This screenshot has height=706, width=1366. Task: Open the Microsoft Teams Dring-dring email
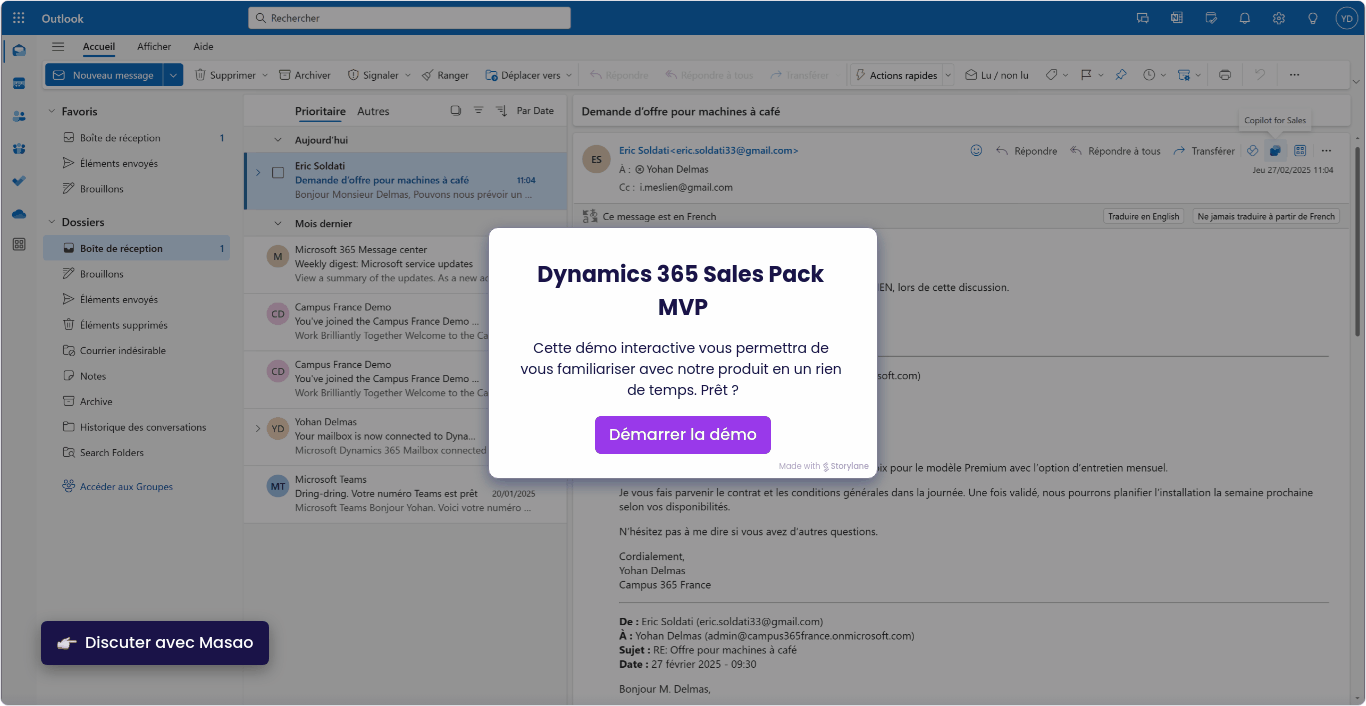[x=405, y=494]
